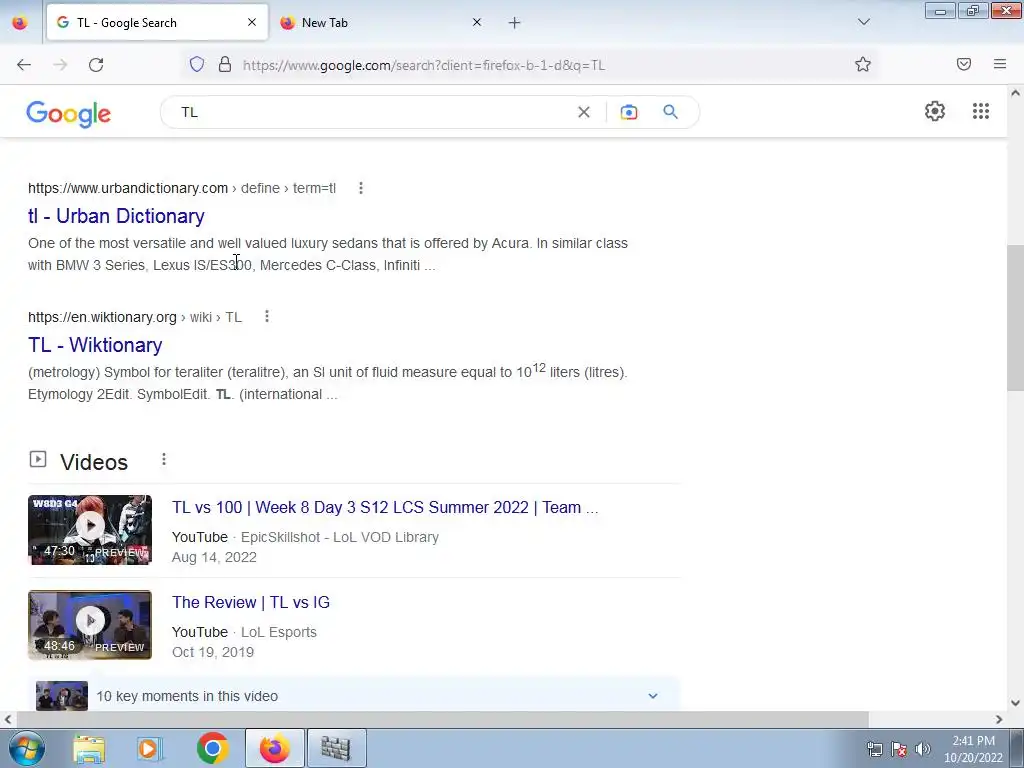1024x768 pixels.
Task: Open the list all tabs dropdown
Action: [x=863, y=22]
